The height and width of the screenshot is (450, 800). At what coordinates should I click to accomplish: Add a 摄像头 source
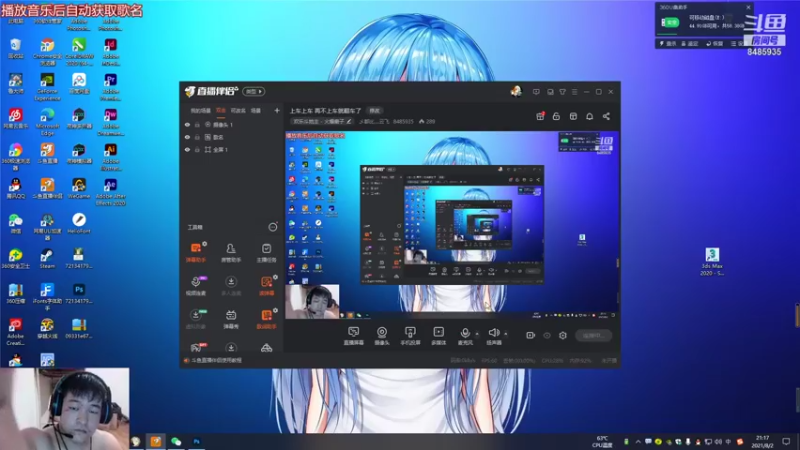click(x=382, y=336)
